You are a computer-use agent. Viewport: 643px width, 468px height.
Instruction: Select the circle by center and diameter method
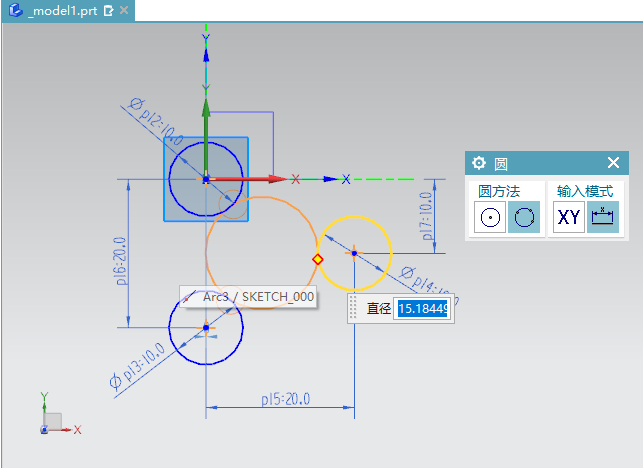(490, 217)
